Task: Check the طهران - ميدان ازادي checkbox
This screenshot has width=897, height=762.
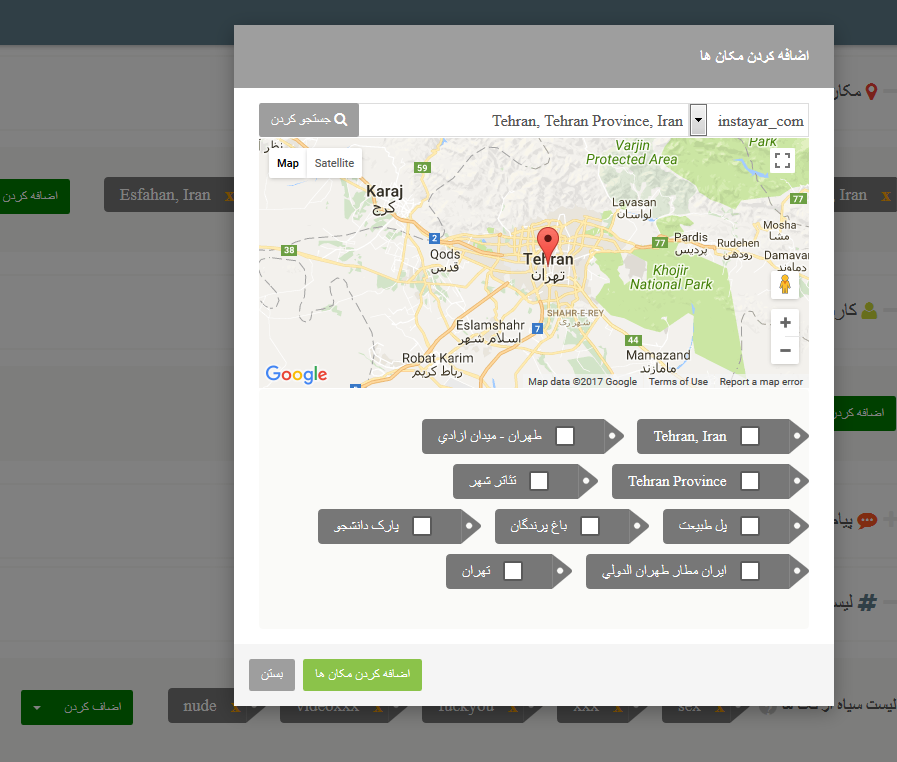Action: (565, 436)
